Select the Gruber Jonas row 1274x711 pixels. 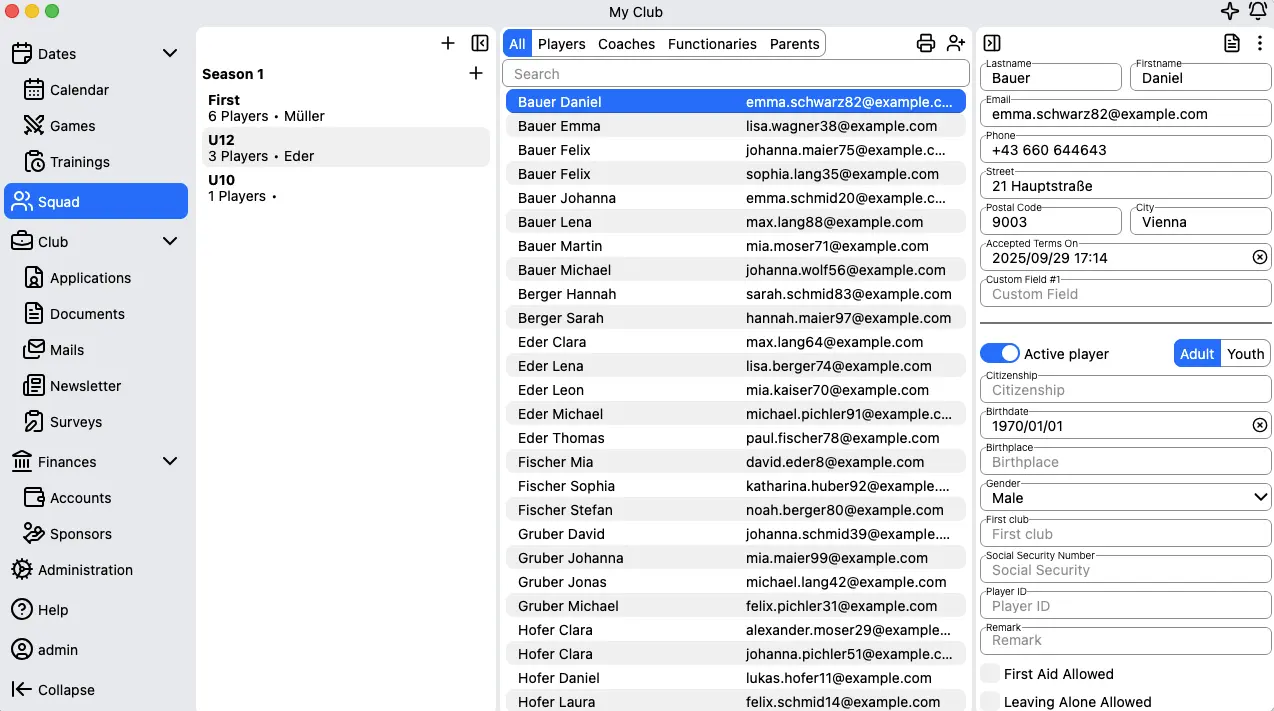[x=736, y=582]
